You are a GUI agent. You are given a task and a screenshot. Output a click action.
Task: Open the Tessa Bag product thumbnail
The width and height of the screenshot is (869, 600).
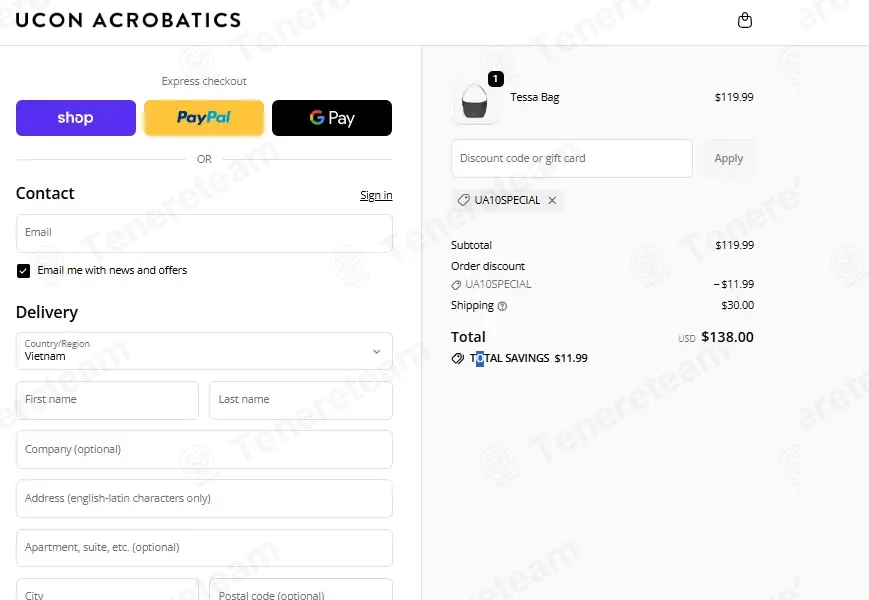(x=474, y=101)
